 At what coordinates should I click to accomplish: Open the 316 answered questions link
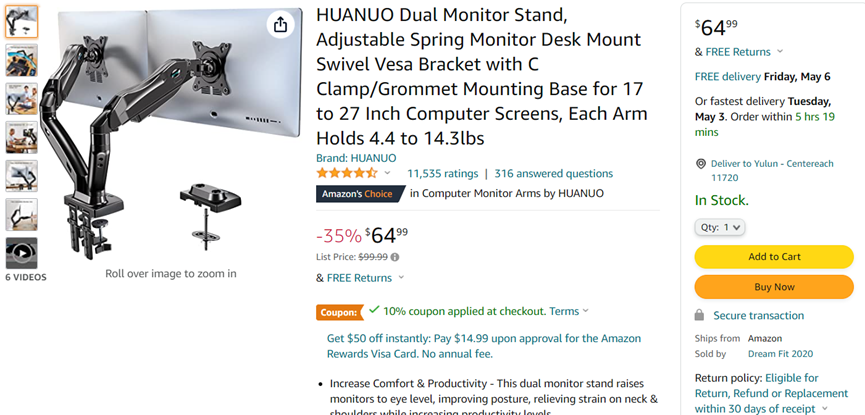click(553, 173)
